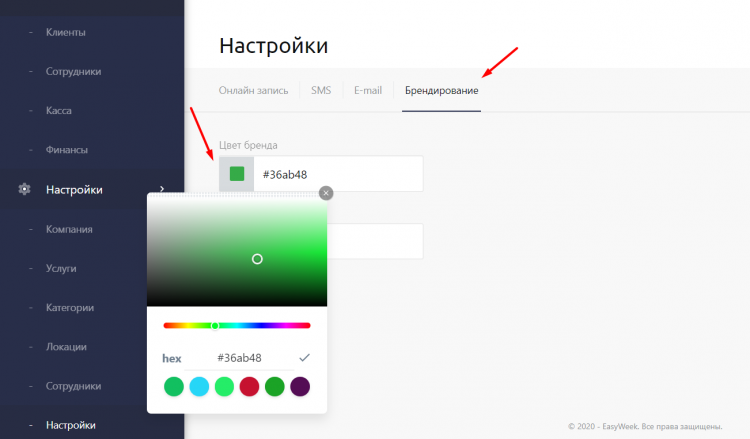Pick the purple preset color swatch
The image size is (750, 439).
click(x=300, y=386)
